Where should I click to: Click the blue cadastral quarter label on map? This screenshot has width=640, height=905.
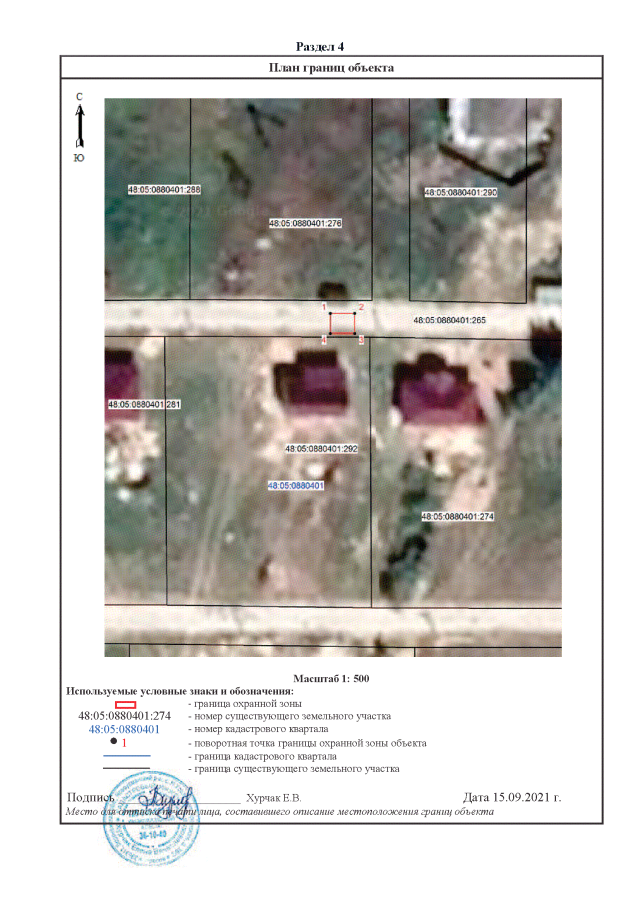coord(296,485)
